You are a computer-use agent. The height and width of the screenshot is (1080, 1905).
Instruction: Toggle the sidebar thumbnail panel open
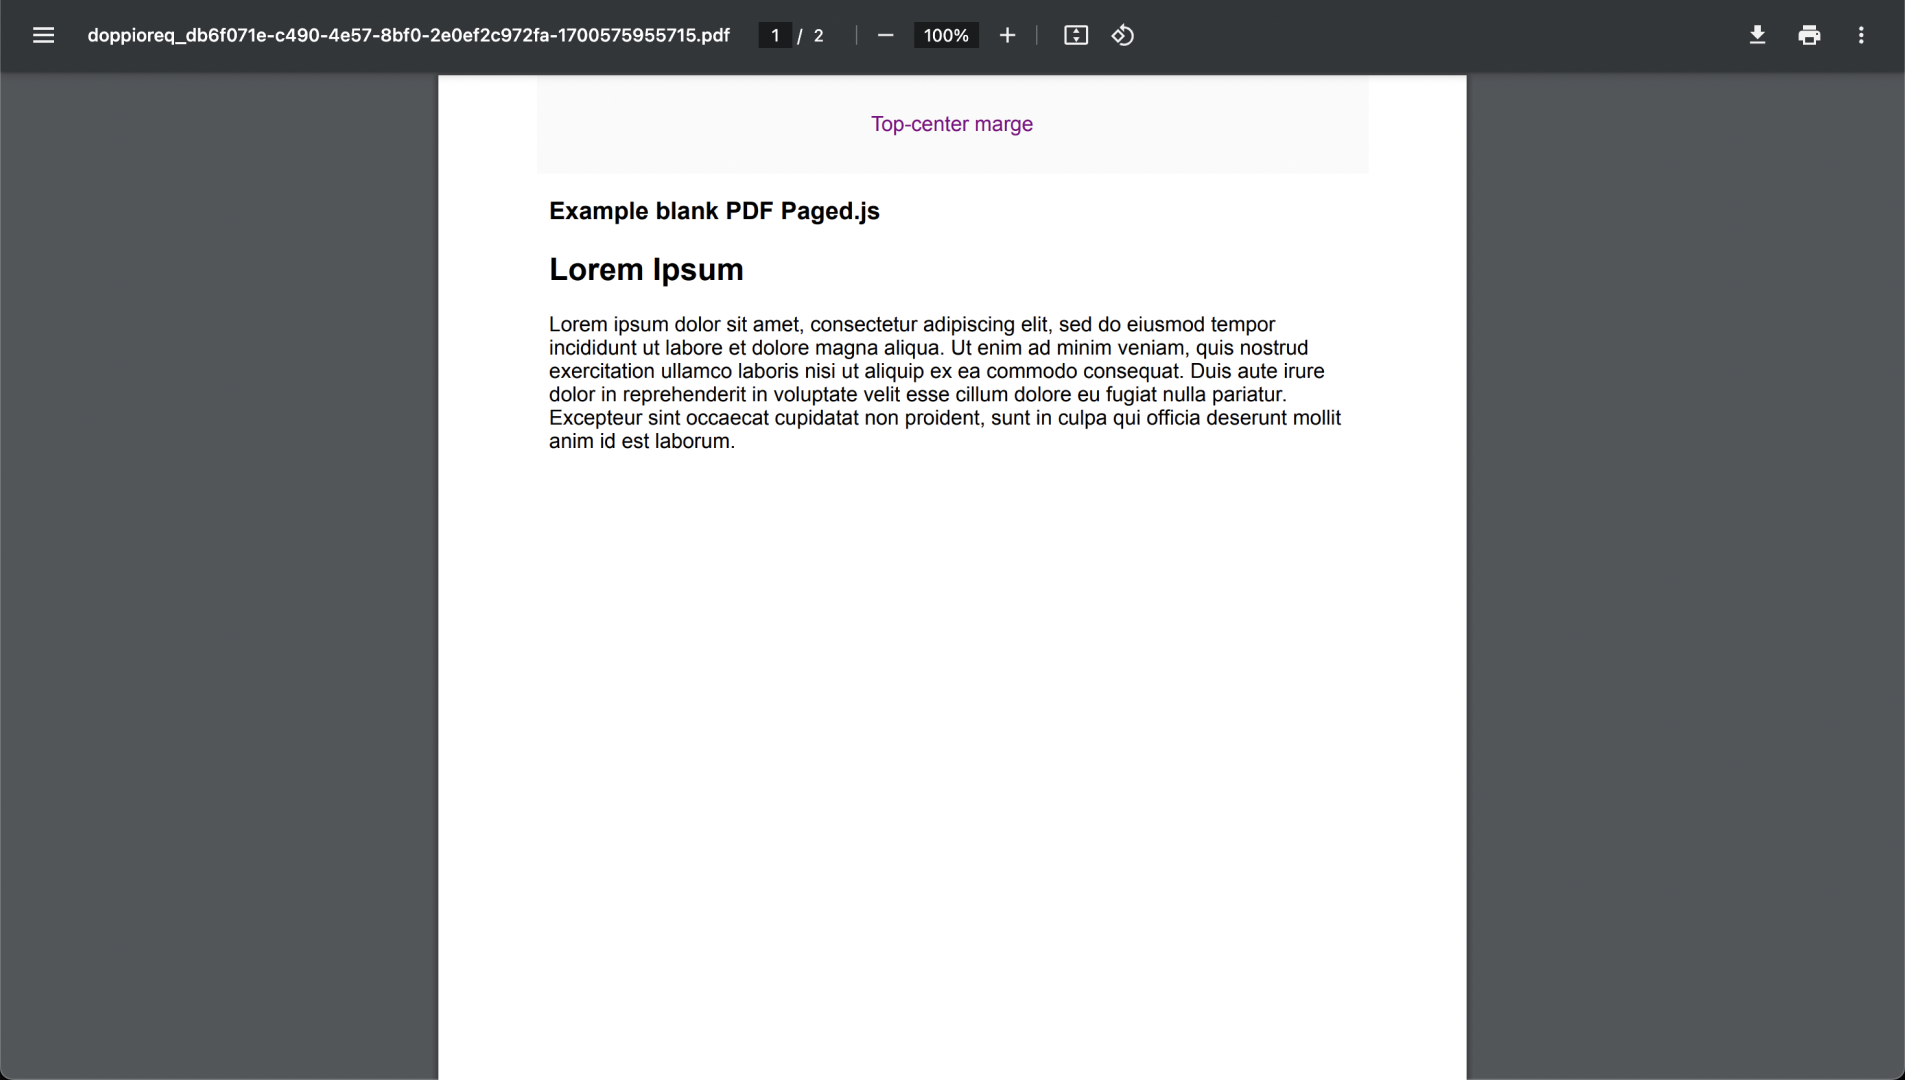pyautogui.click(x=43, y=35)
